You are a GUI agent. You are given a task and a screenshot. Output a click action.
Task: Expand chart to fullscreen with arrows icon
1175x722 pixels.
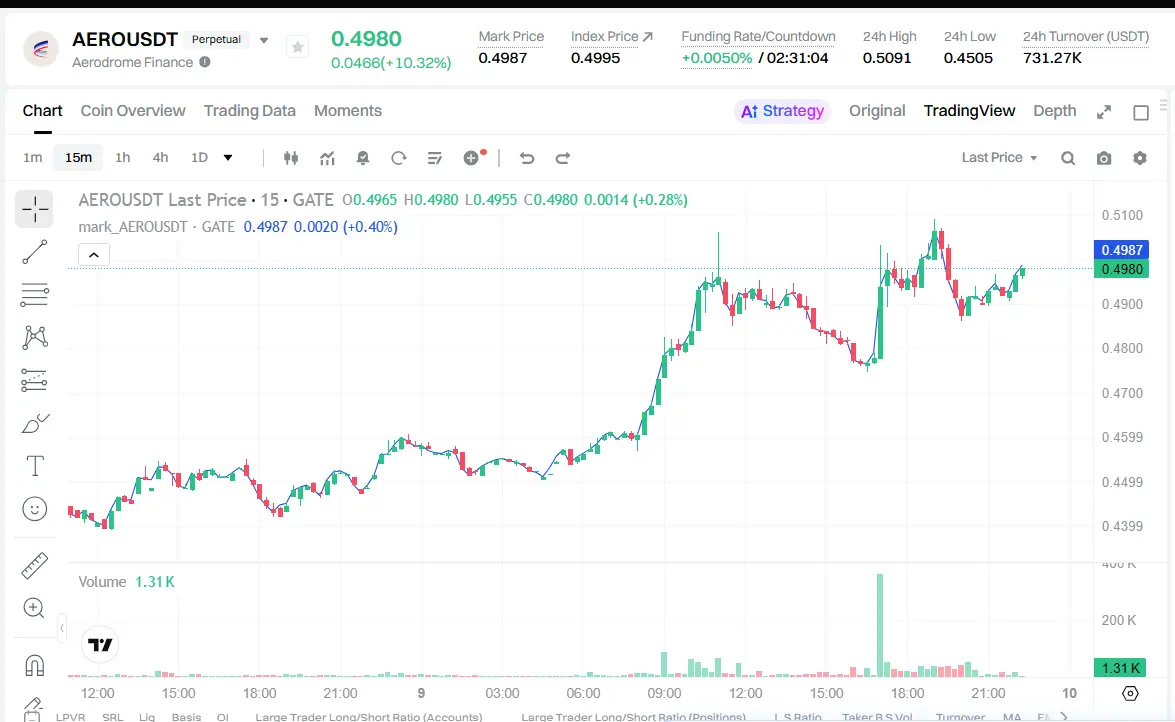(1104, 112)
